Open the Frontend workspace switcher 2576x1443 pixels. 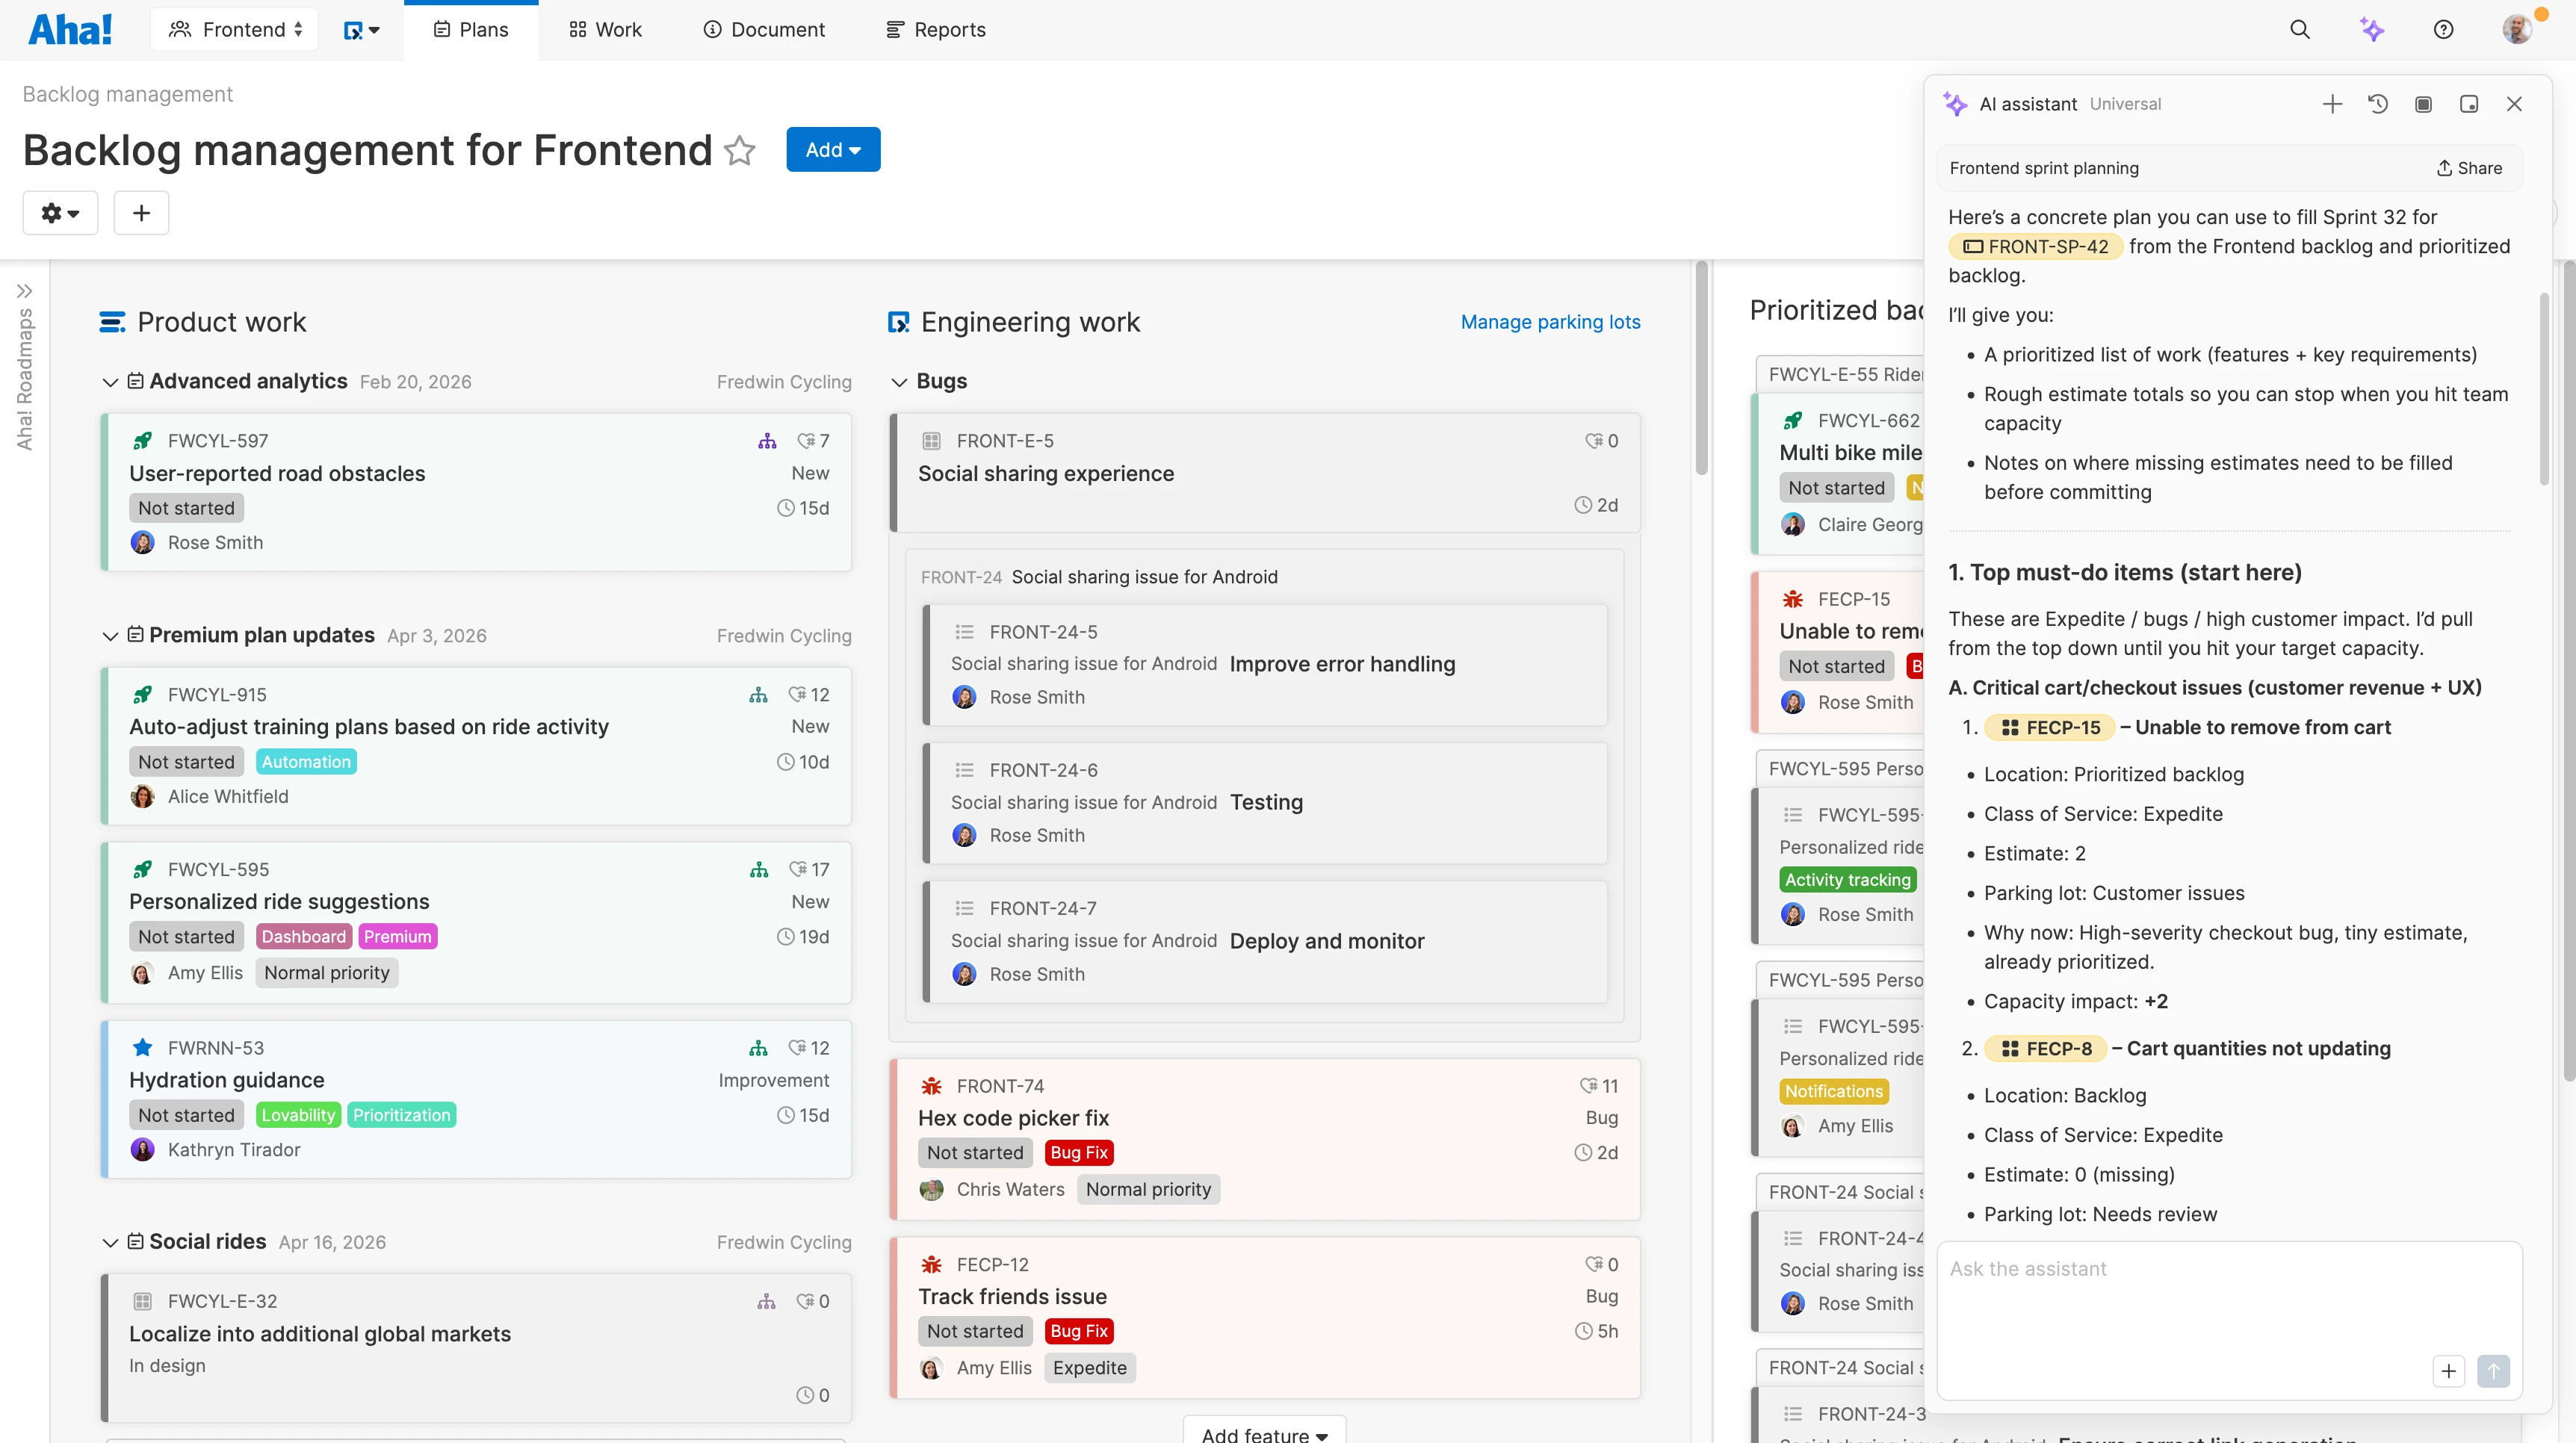(234, 29)
